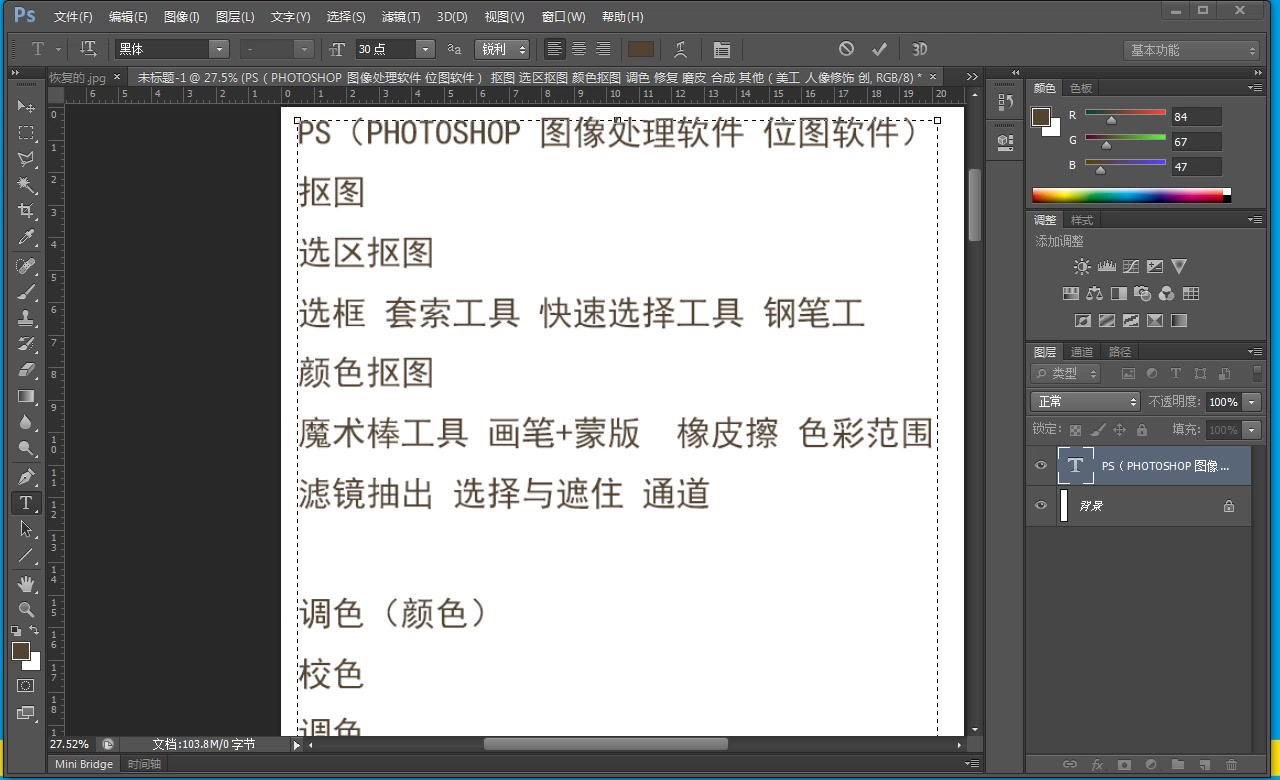Click the text color swatch in options bar
This screenshot has height=780, width=1280.
click(641, 49)
